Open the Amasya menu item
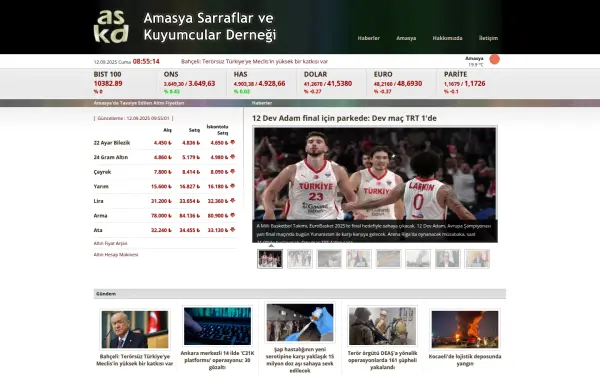600x375 pixels. 406,38
